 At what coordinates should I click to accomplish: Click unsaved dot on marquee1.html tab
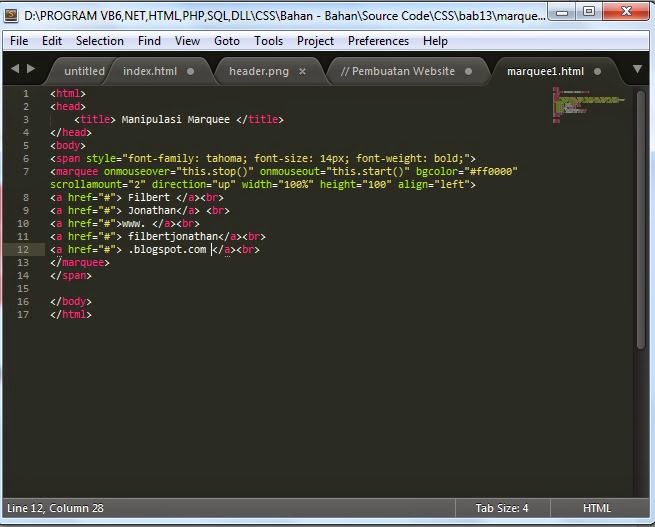[597, 71]
